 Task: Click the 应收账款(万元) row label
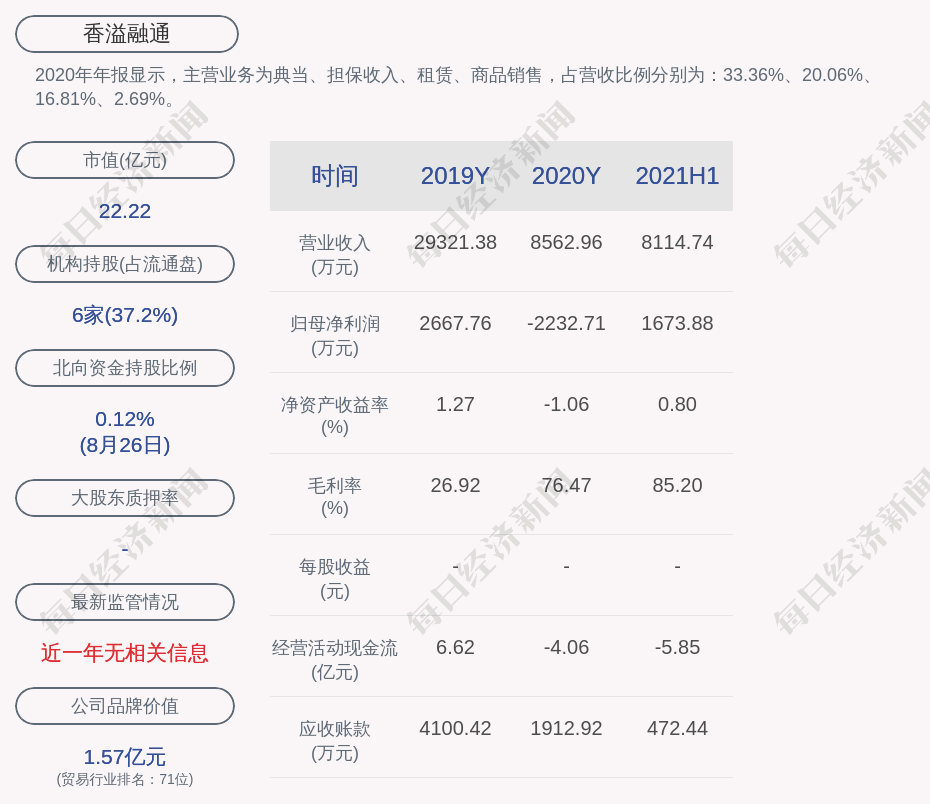335,741
